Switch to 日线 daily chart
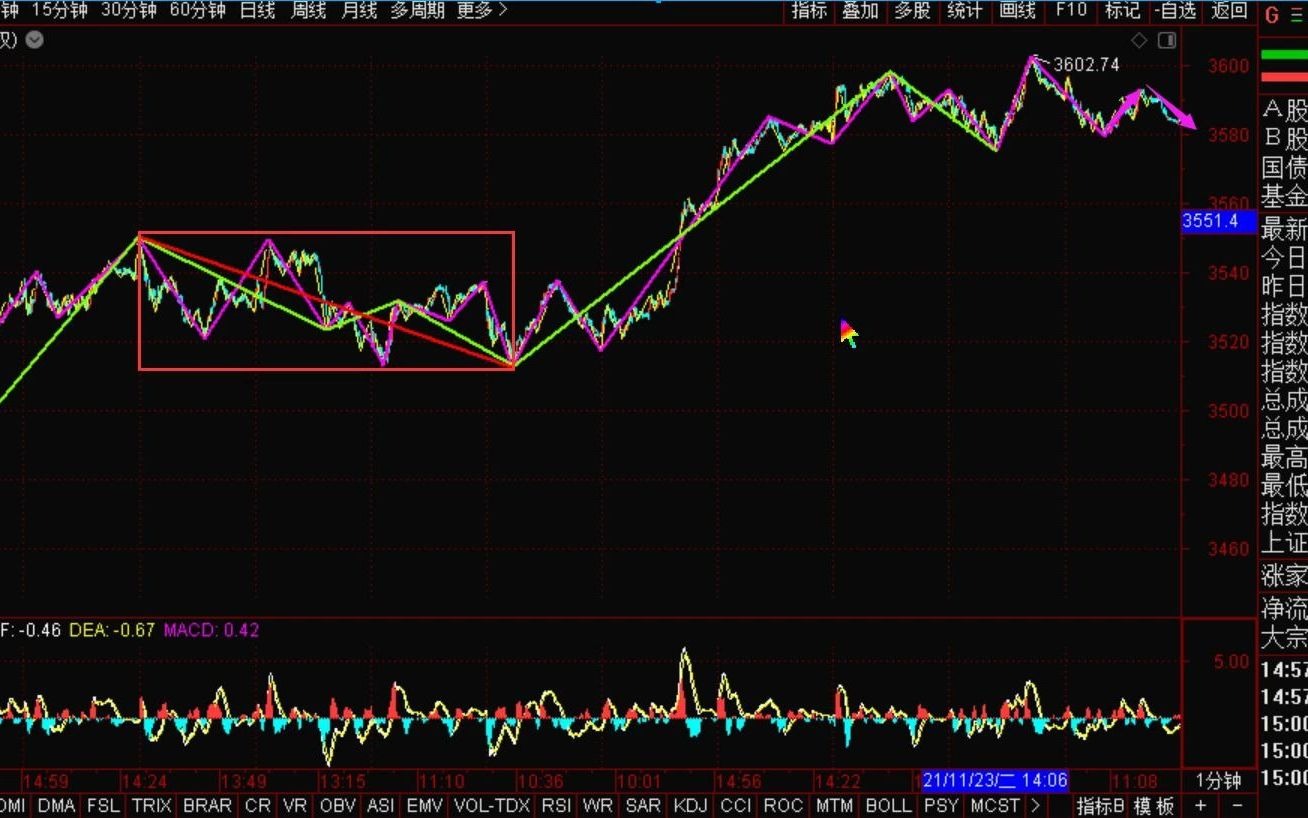The image size is (1308, 818). pyautogui.click(x=258, y=11)
